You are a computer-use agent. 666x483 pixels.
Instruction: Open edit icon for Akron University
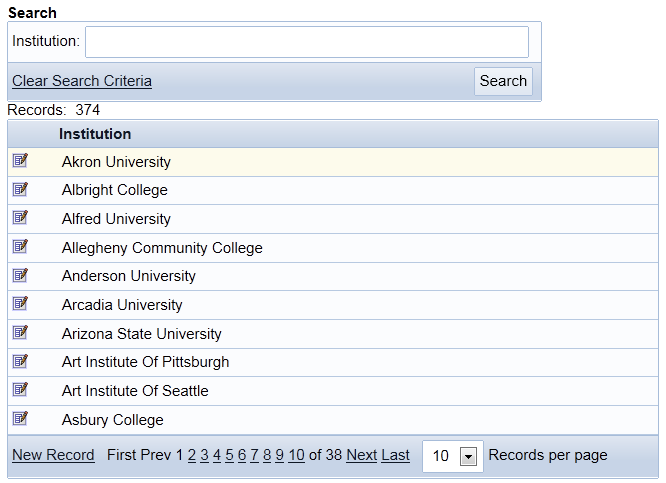point(20,161)
